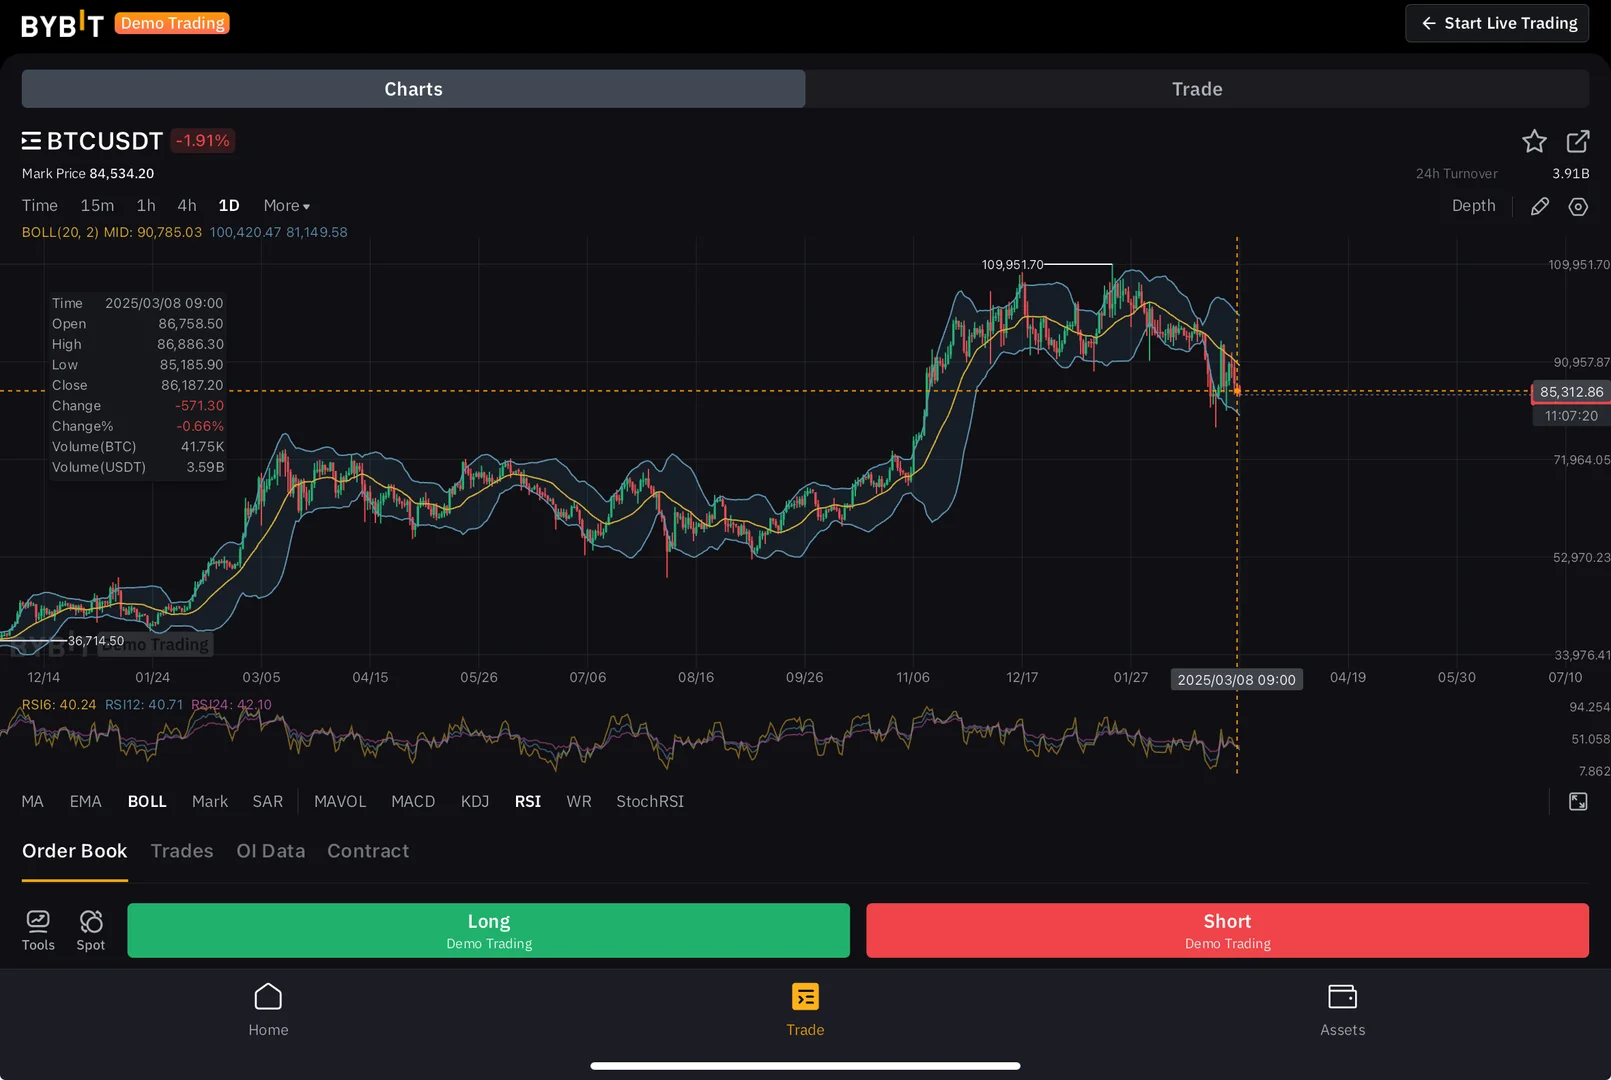Open the drawing pencil tool
Viewport: 1611px width, 1080px height.
click(1539, 206)
